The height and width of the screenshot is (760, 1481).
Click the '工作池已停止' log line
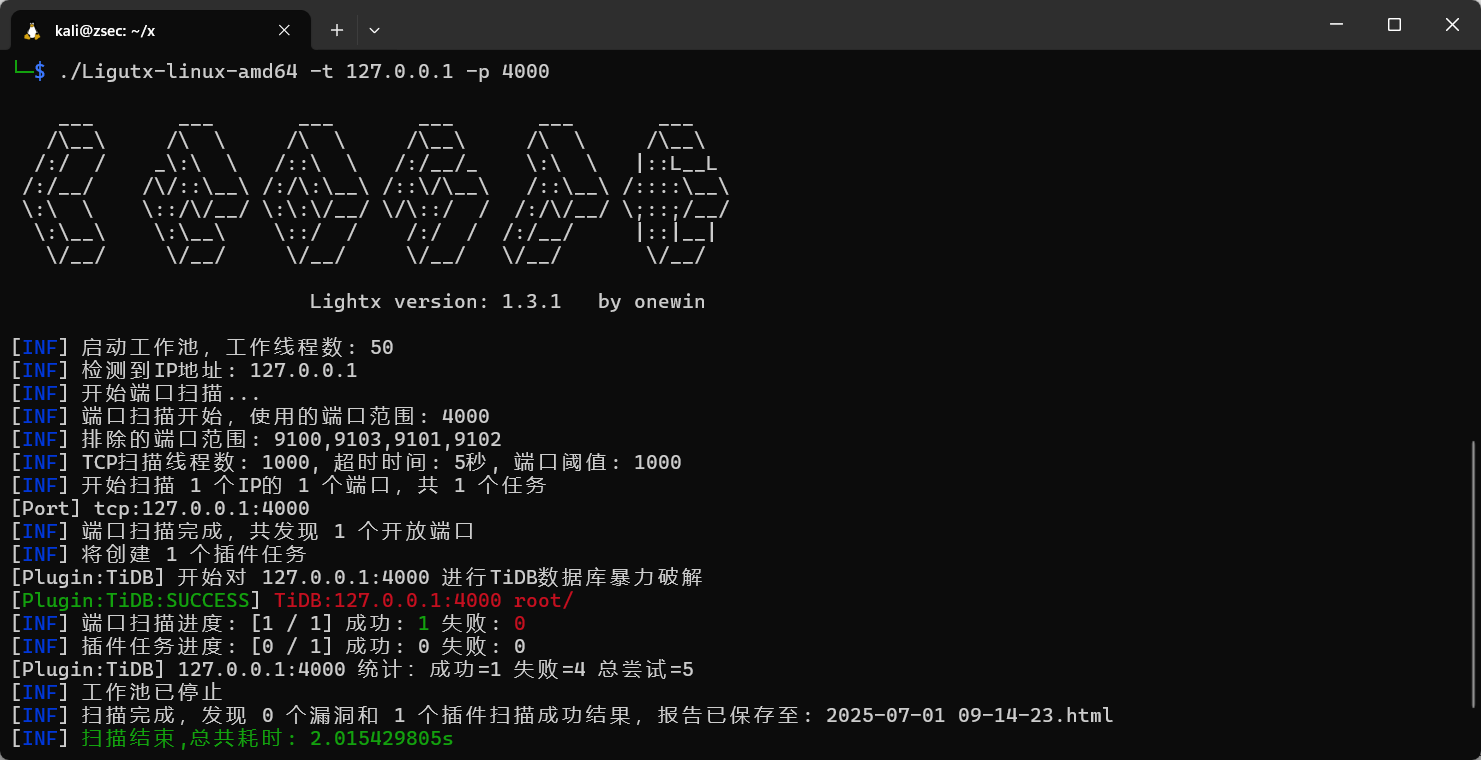coord(117,692)
